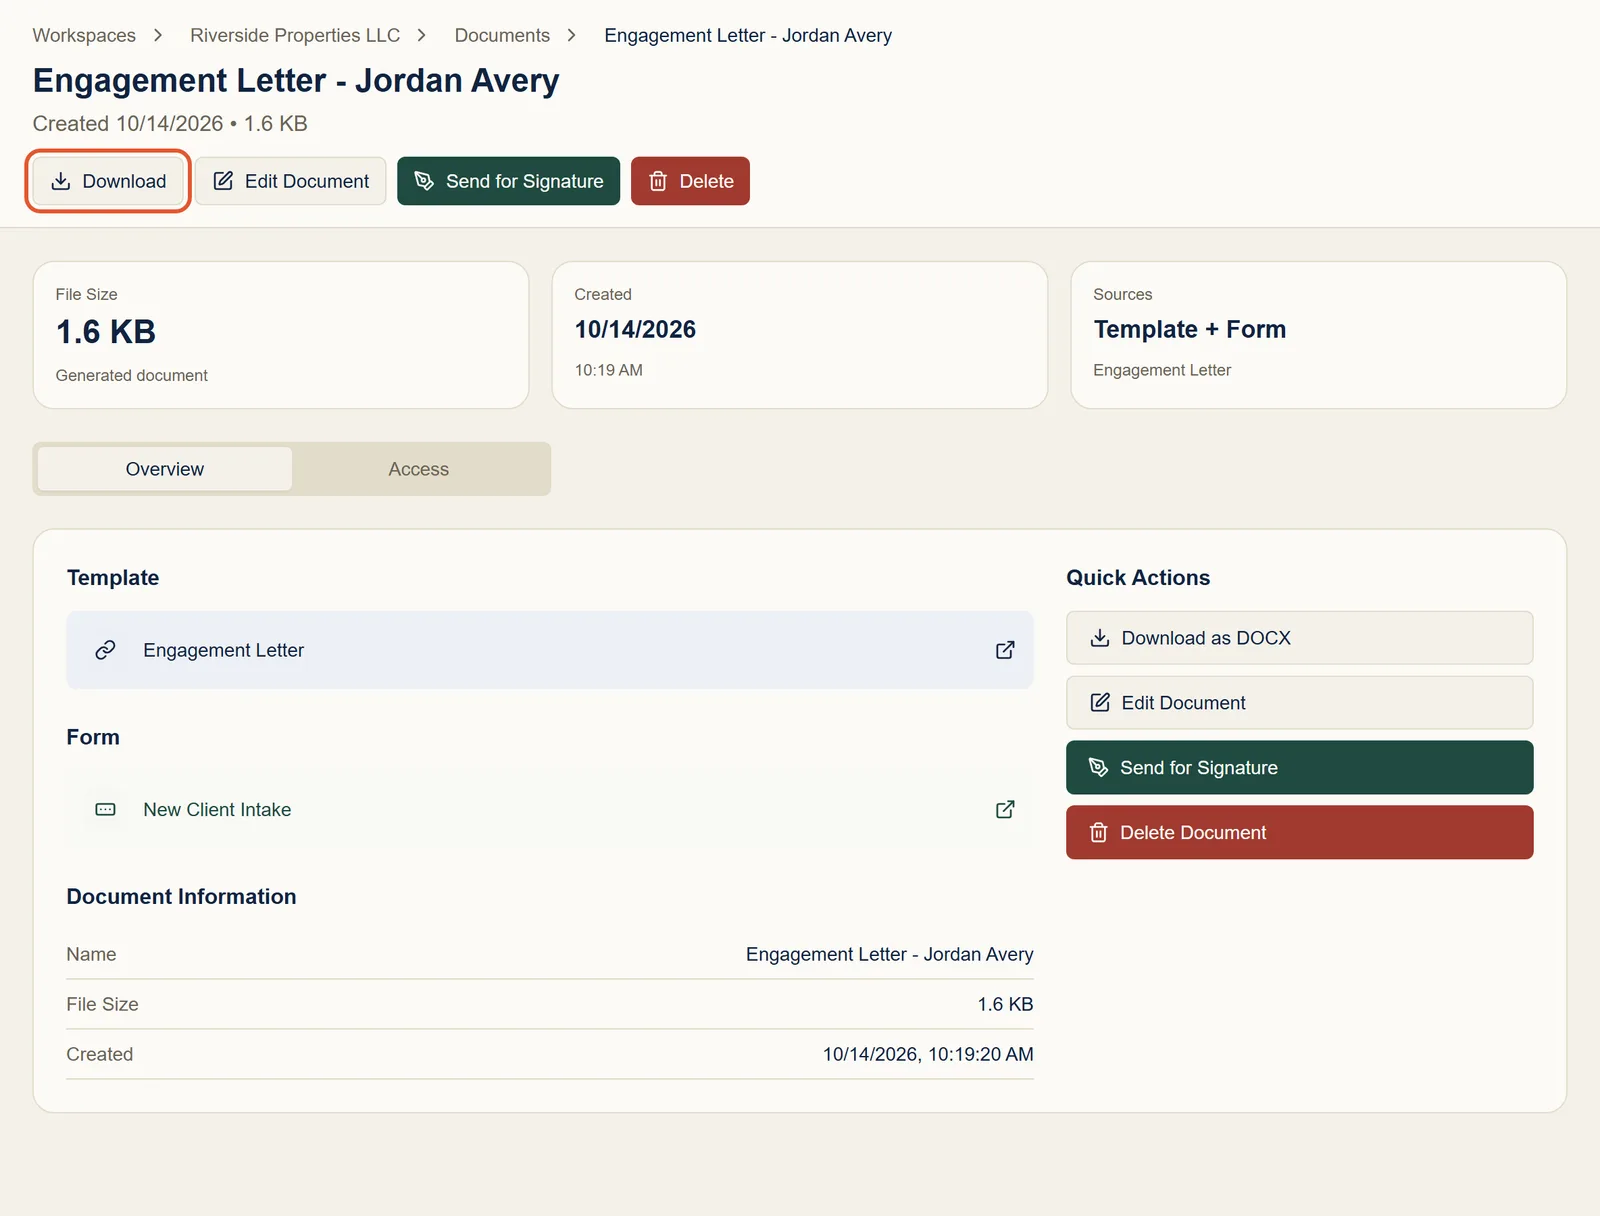1600x1216 pixels.
Task: Select 'Generated document' in File Size card
Action: tap(132, 375)
